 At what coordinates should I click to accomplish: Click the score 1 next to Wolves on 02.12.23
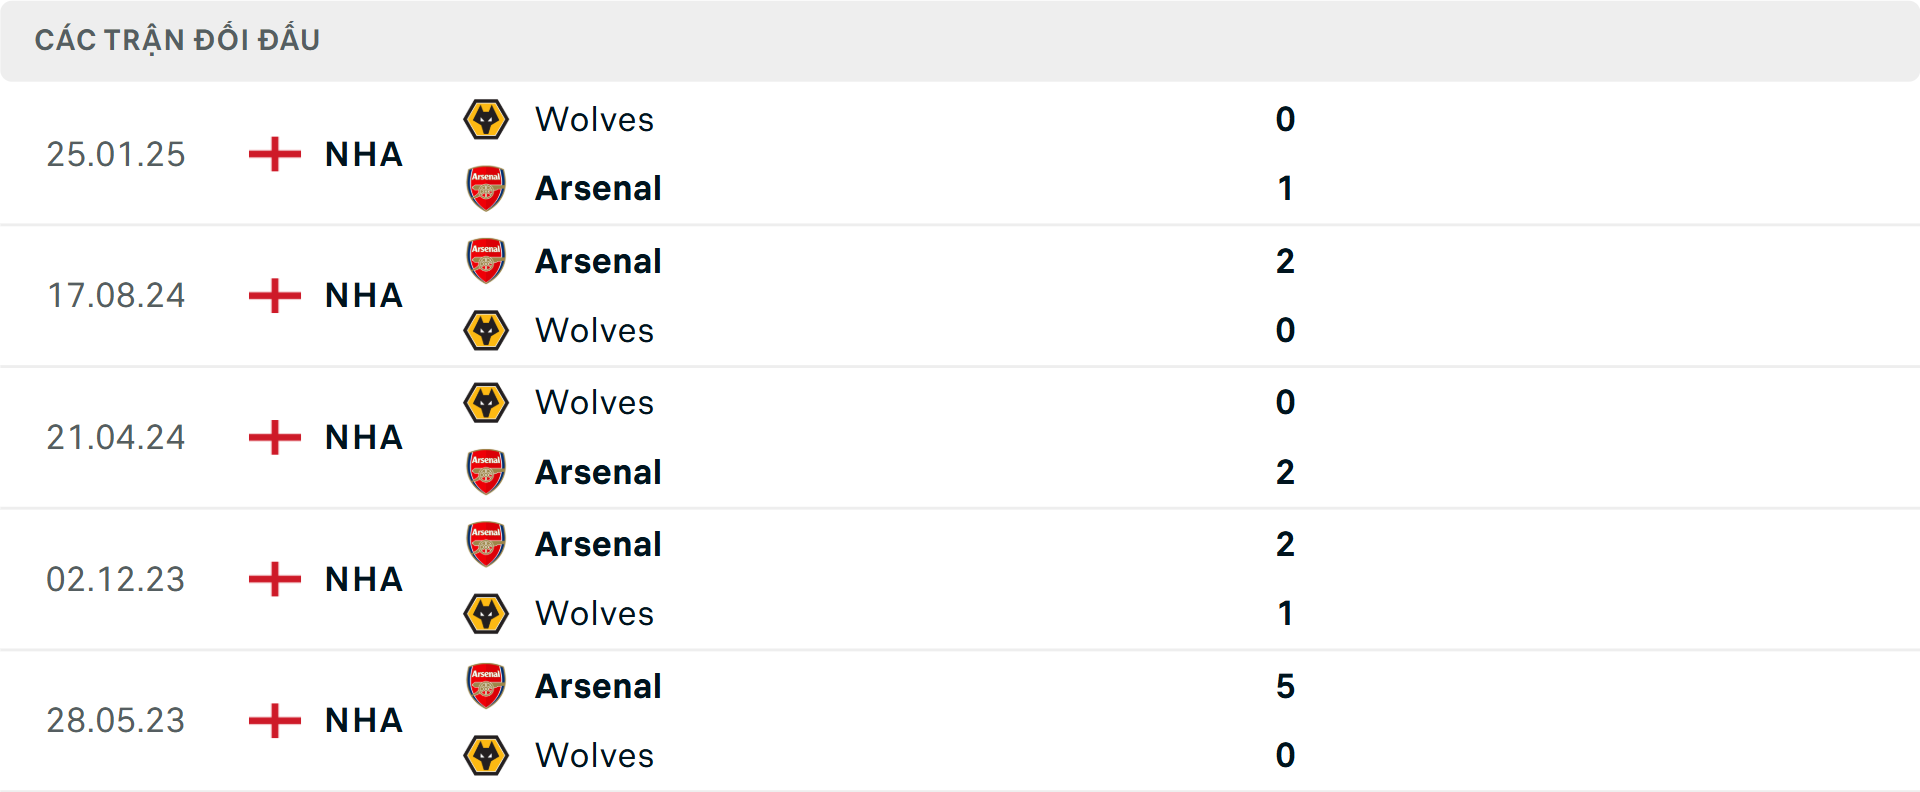coord(1288,614)
